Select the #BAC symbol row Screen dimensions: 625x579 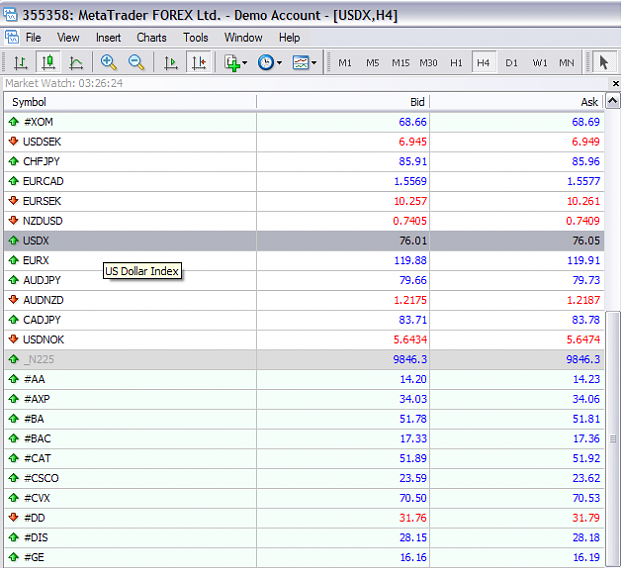(304, 439)
